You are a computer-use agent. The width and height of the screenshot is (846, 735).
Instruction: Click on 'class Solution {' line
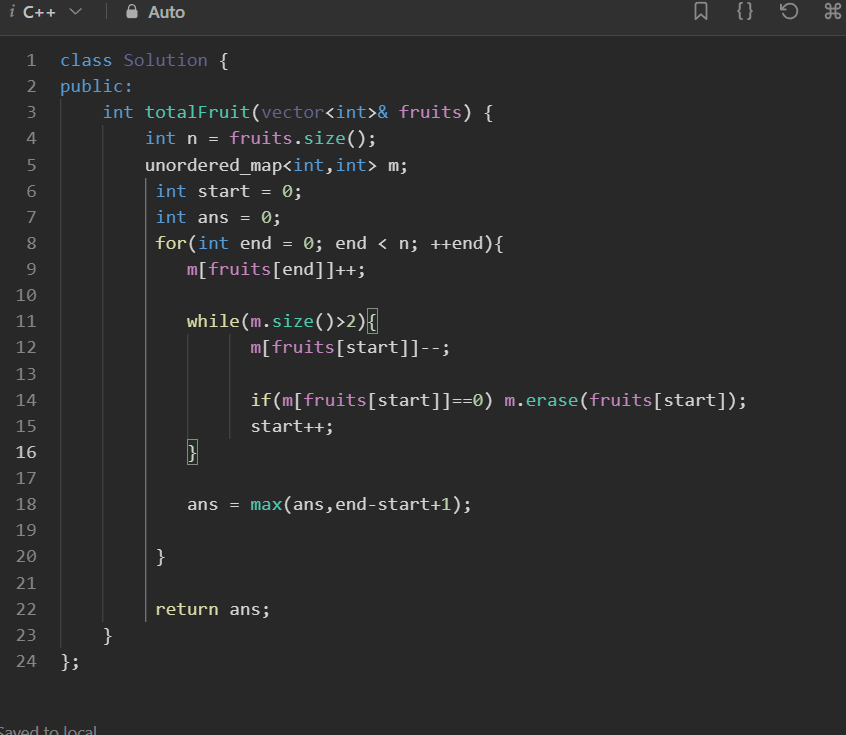[145, 60]
